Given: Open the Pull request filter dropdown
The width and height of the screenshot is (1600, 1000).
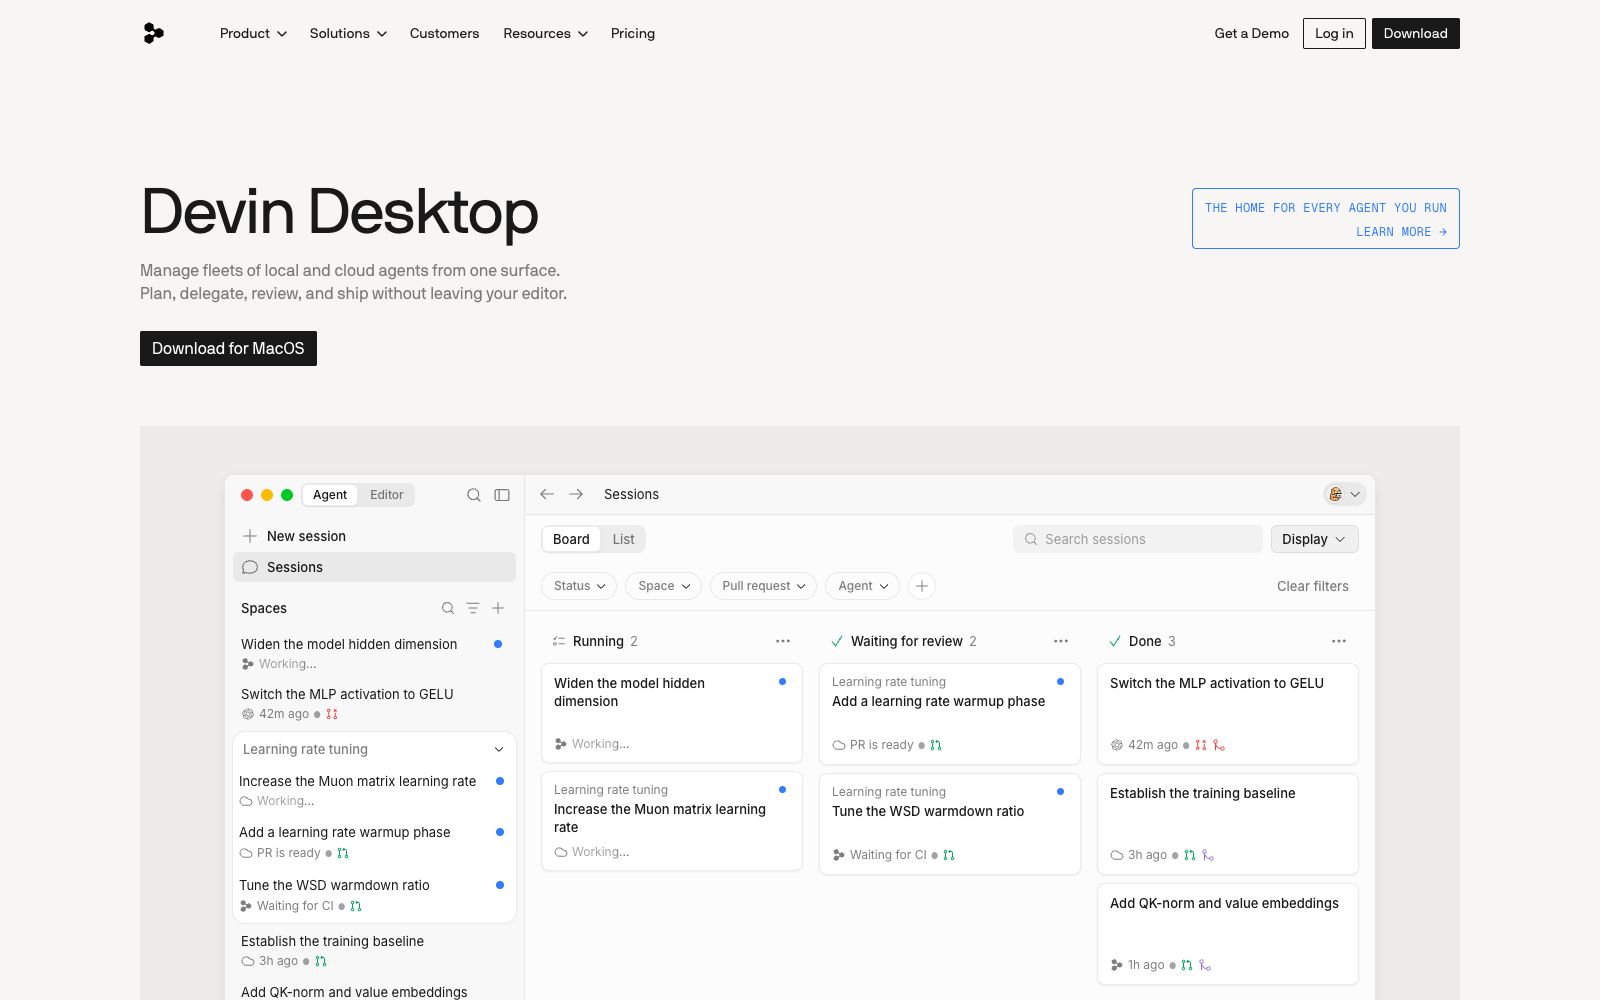Looking at the screenshot, I should tap(764, 586).
